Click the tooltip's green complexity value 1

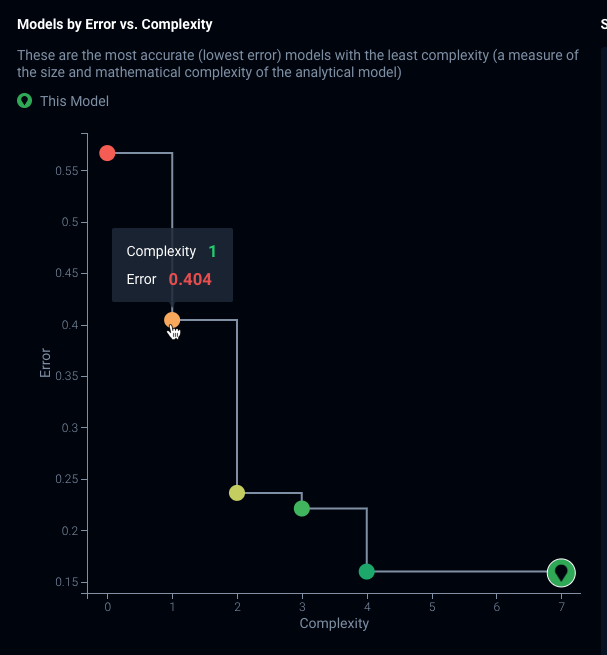[212, 251]
